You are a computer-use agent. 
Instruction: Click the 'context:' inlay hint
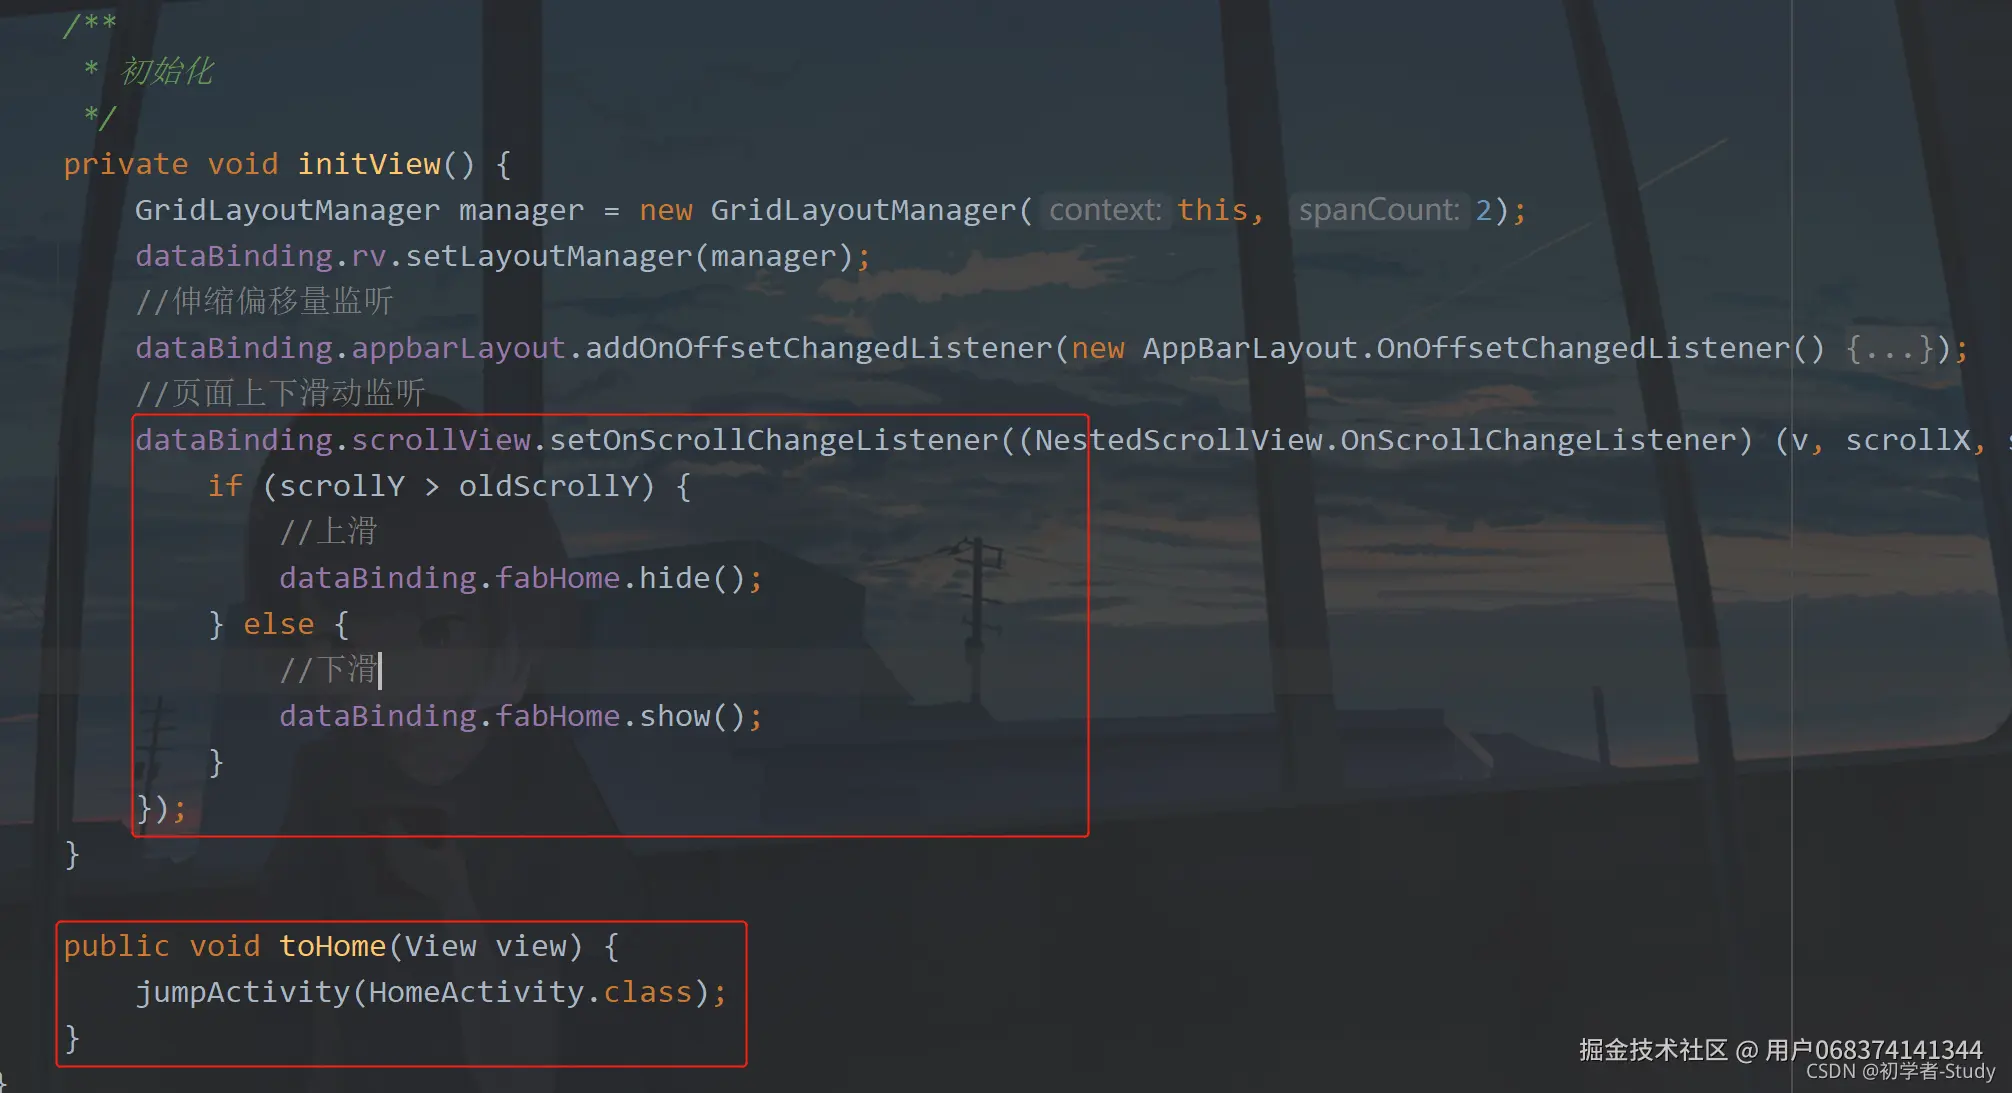(1104, 211)
